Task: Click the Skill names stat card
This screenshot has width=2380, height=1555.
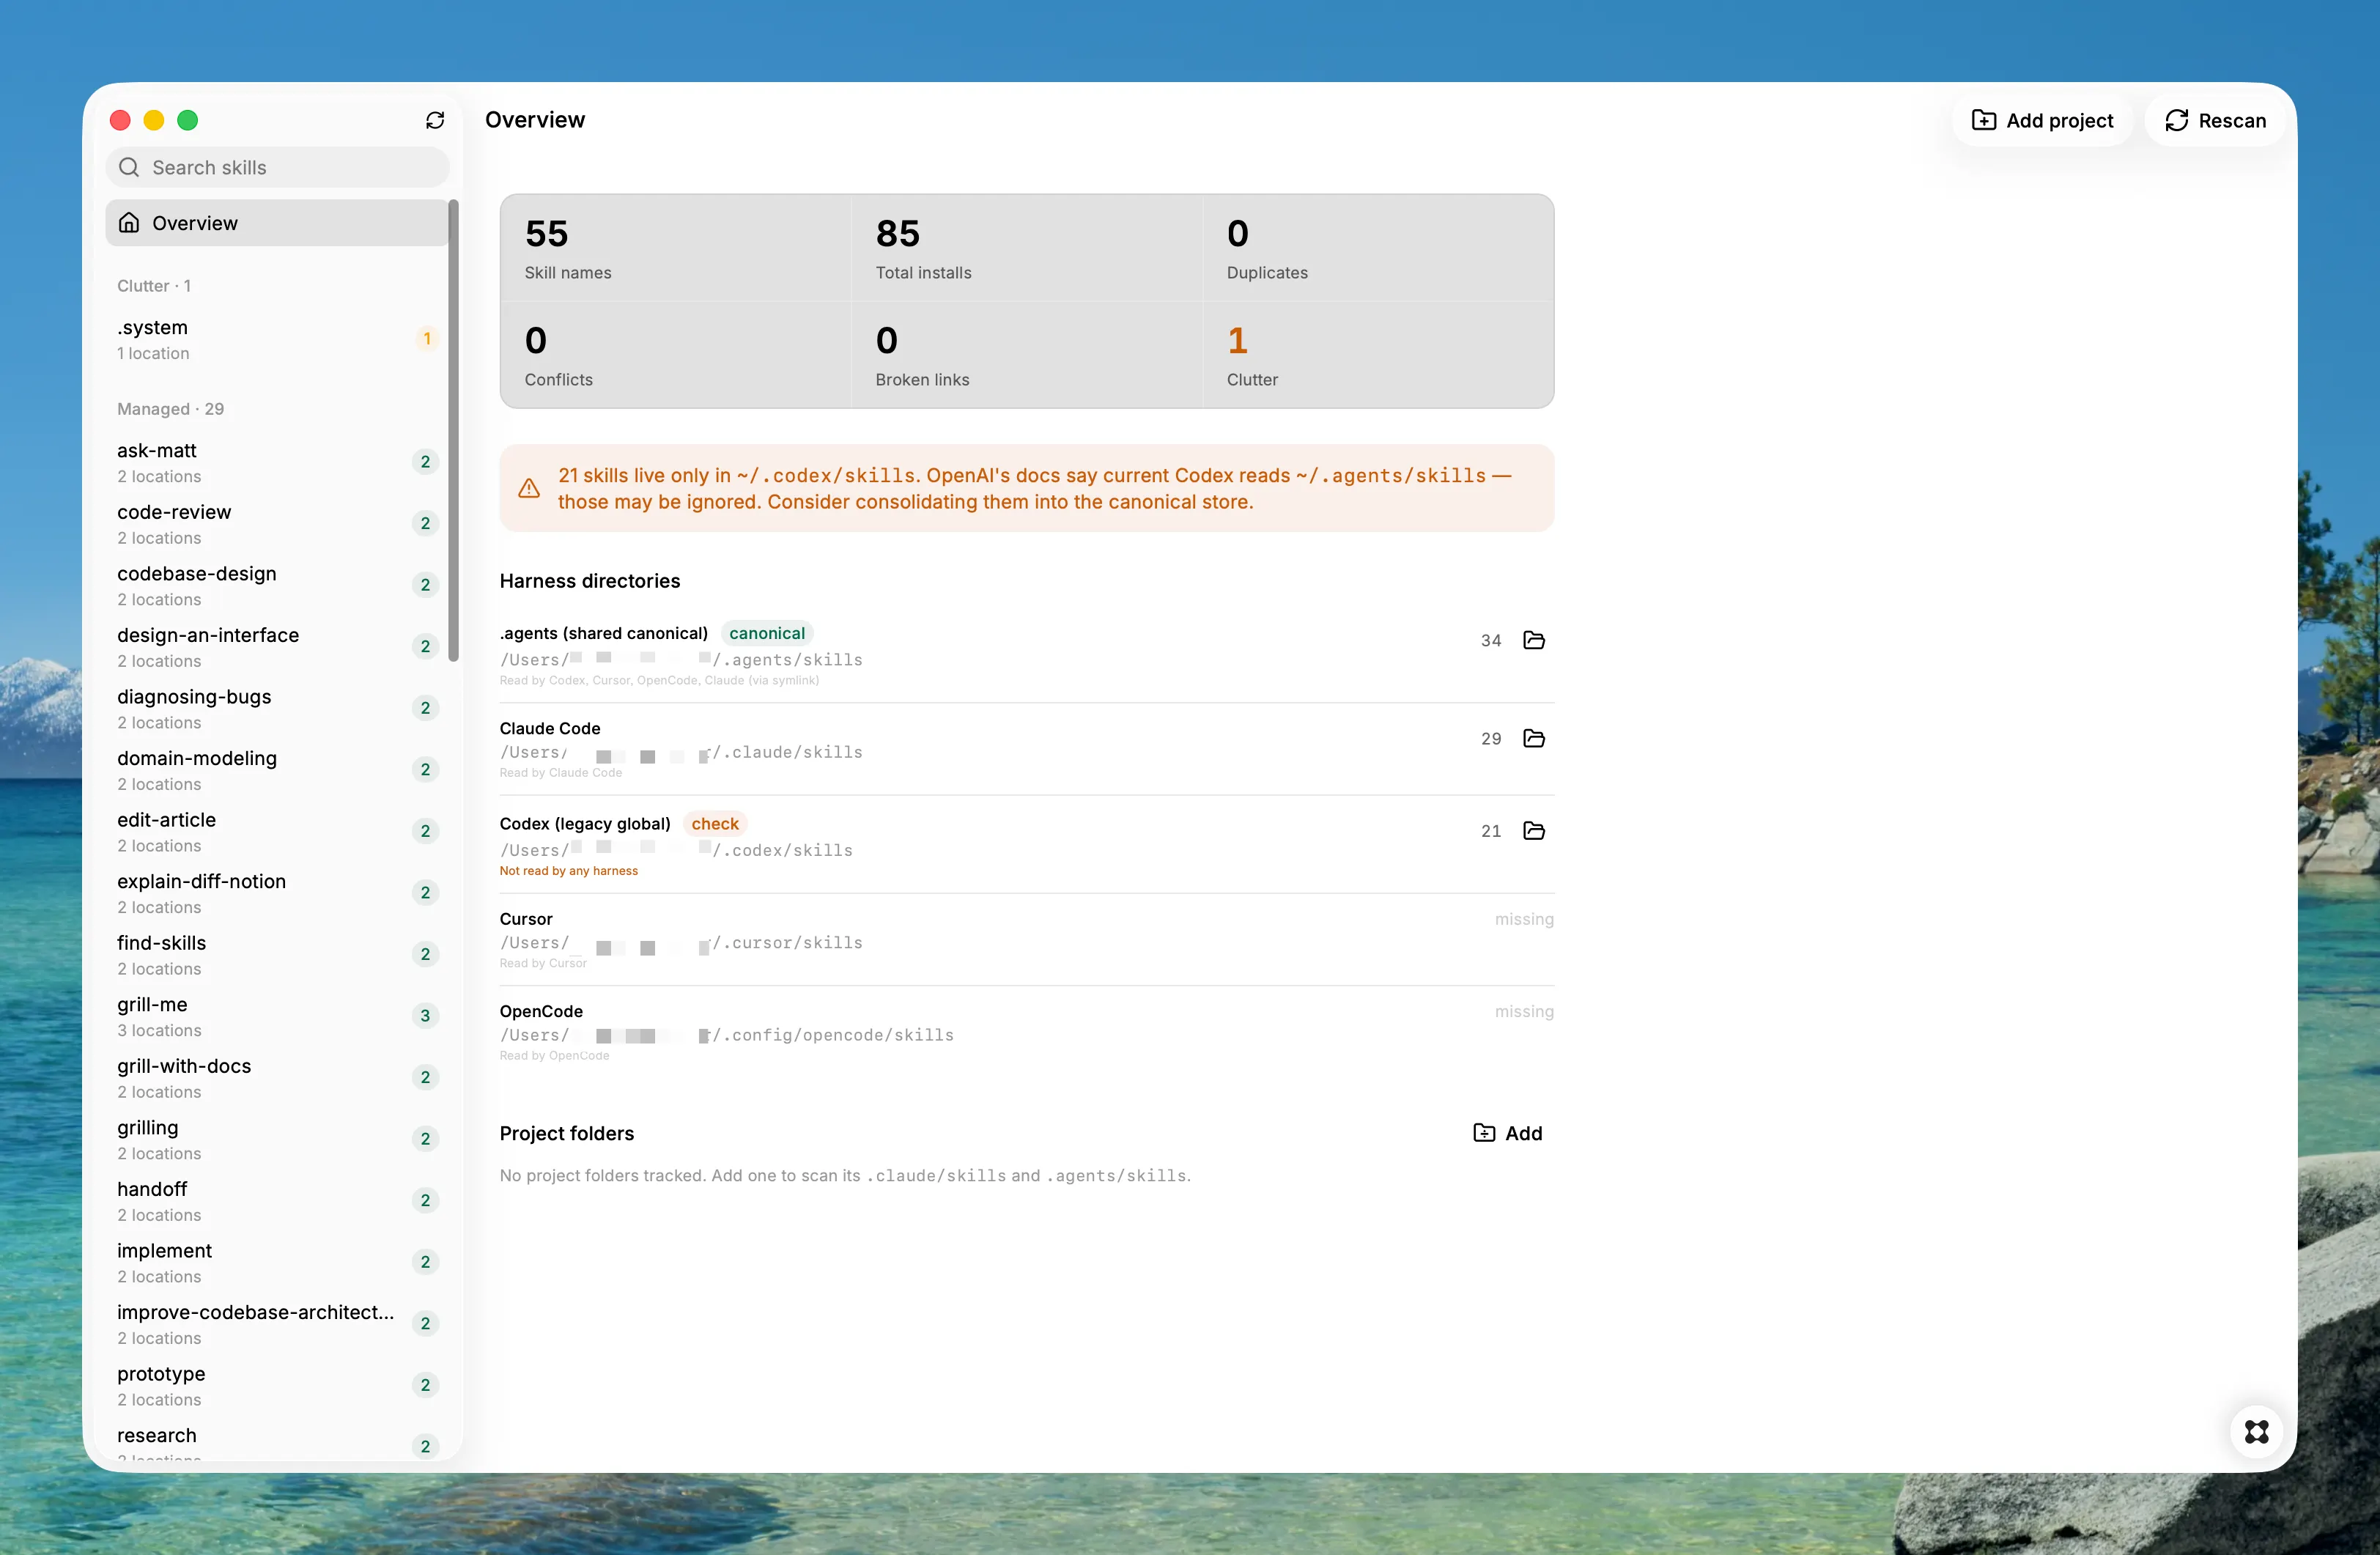Action: (676, 248)
